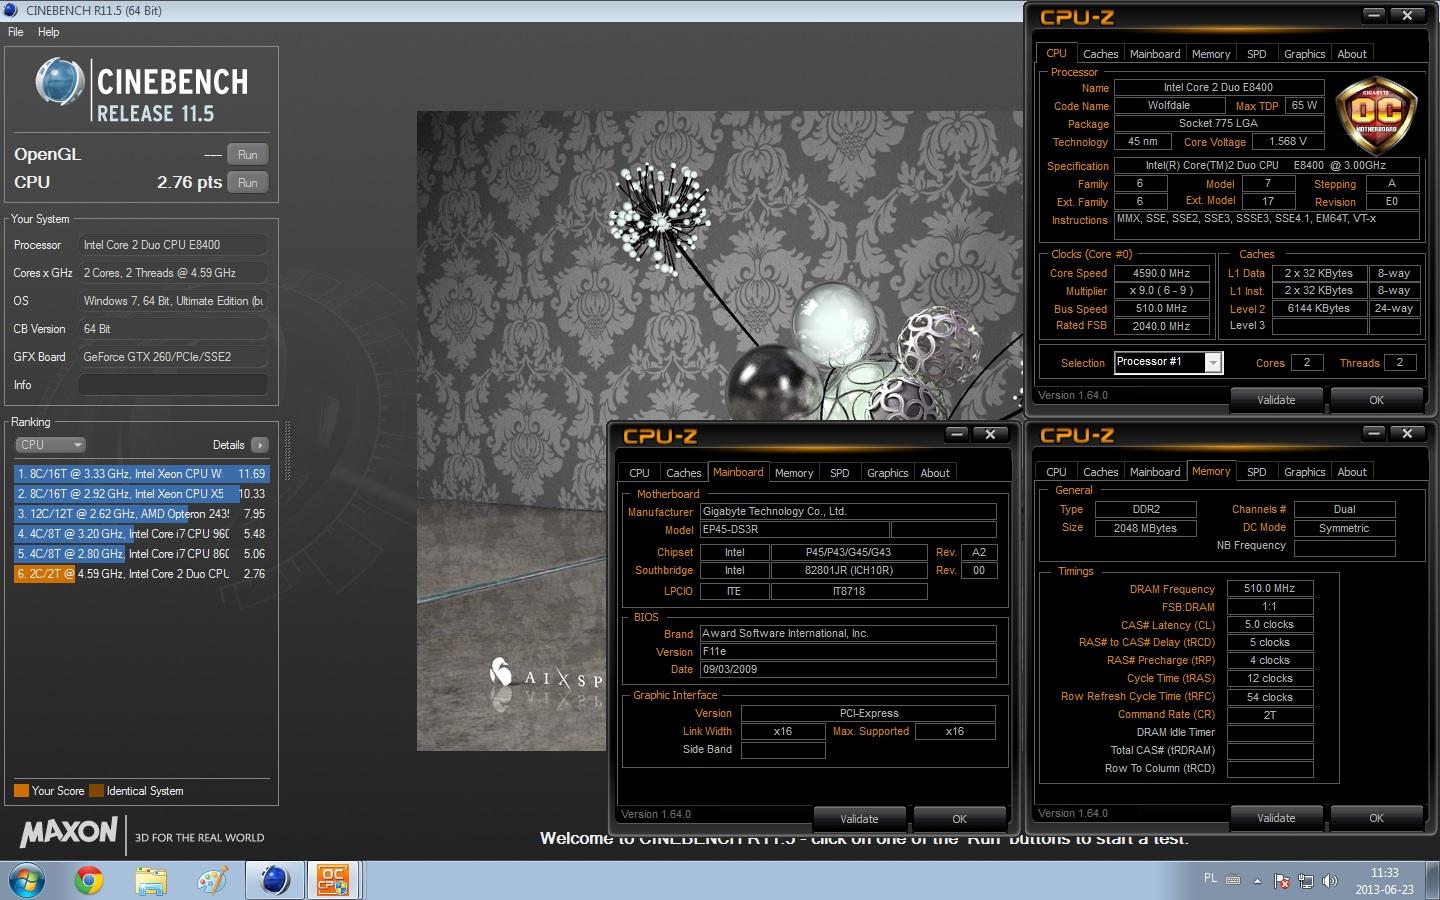Click the Model EP45-DS3R field
The width and height of the screenshot is (1440, 900).
(x=794, y=530)
